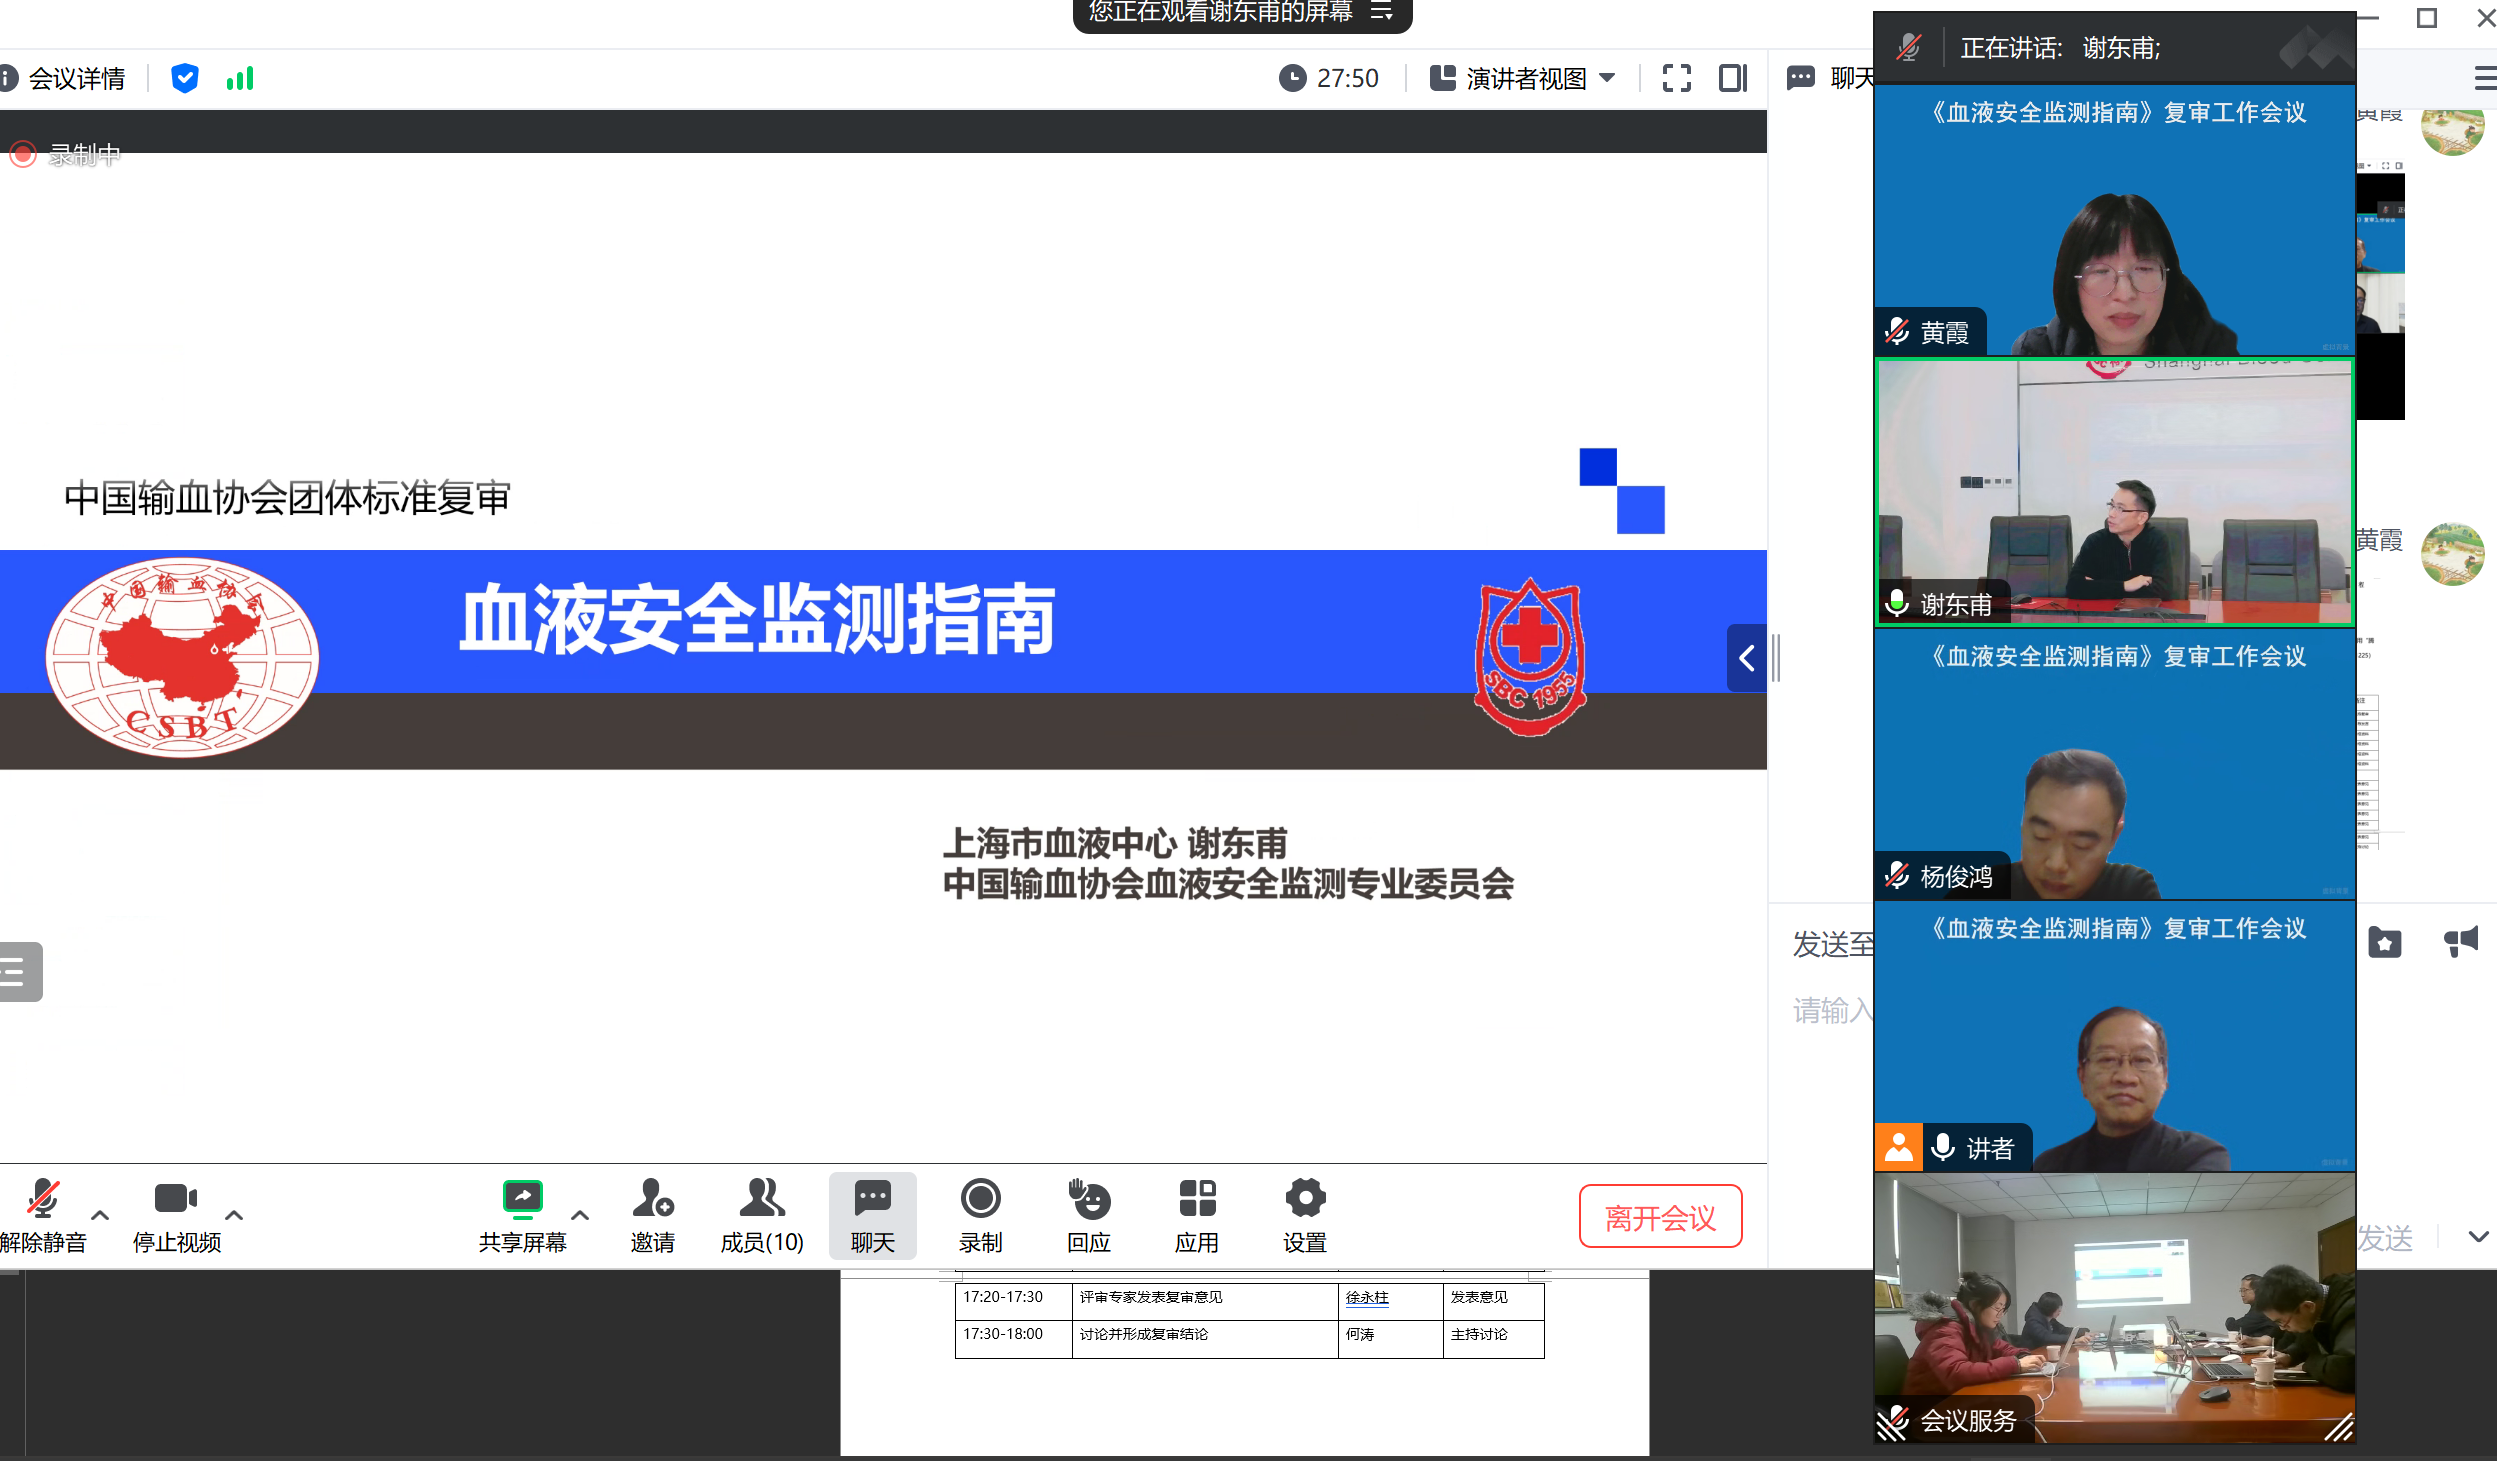Maximize the meeting window

(2427, 18)
